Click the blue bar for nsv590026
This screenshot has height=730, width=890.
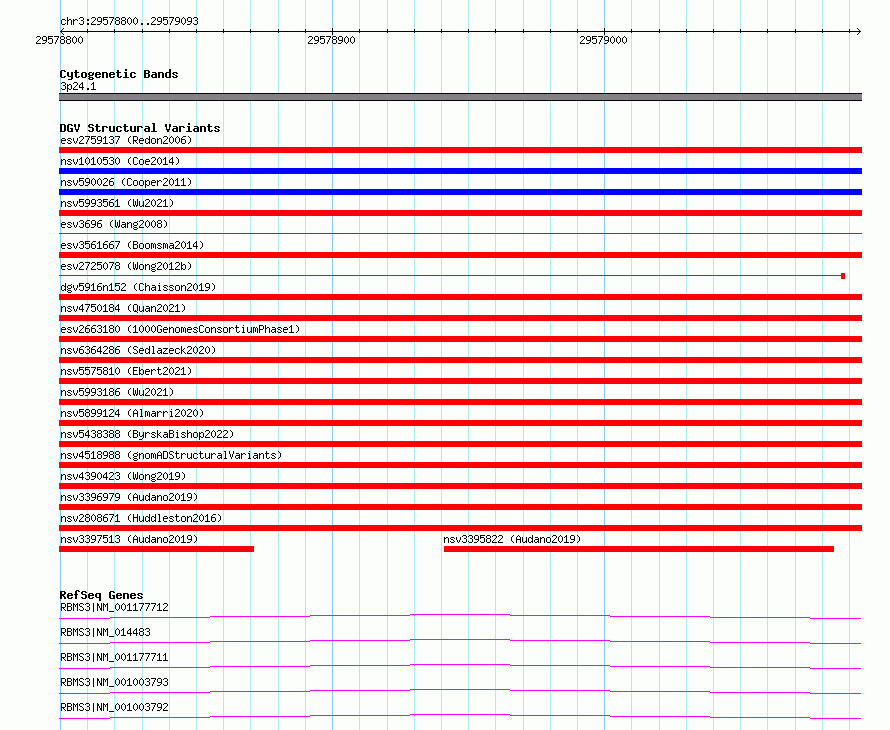point(460,192)
